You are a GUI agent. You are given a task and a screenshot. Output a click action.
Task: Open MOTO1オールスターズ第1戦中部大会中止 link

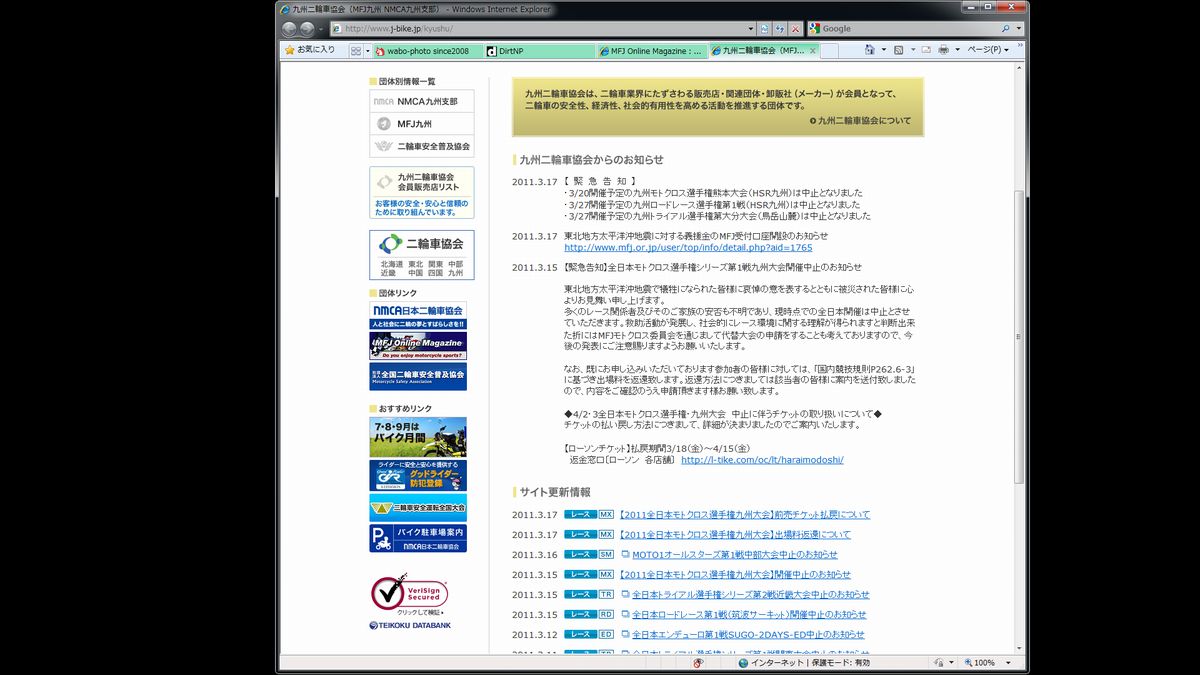735,554
